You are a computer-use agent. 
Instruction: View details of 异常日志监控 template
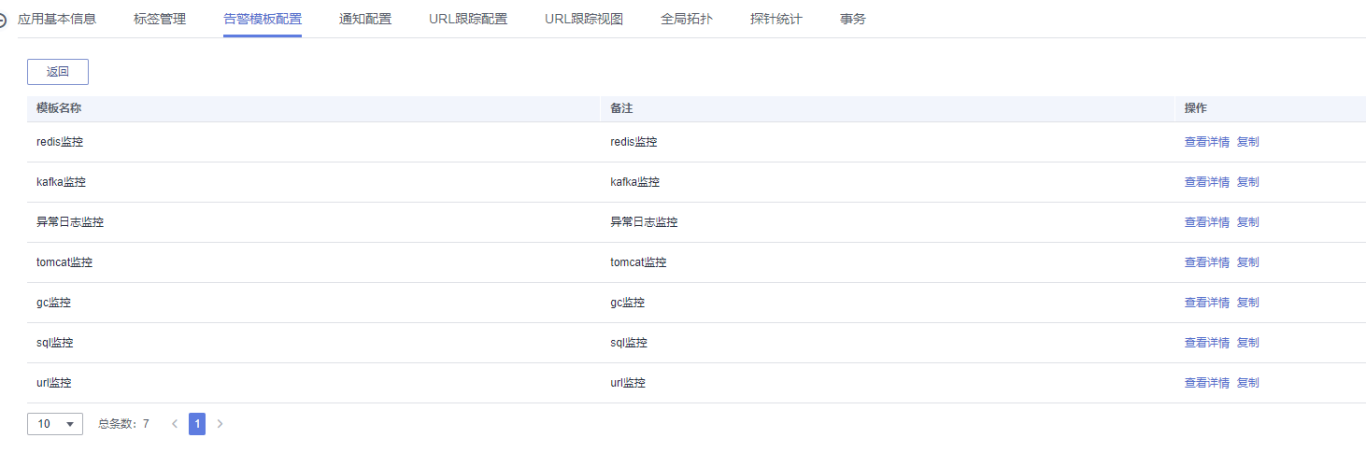(1207, 222)
